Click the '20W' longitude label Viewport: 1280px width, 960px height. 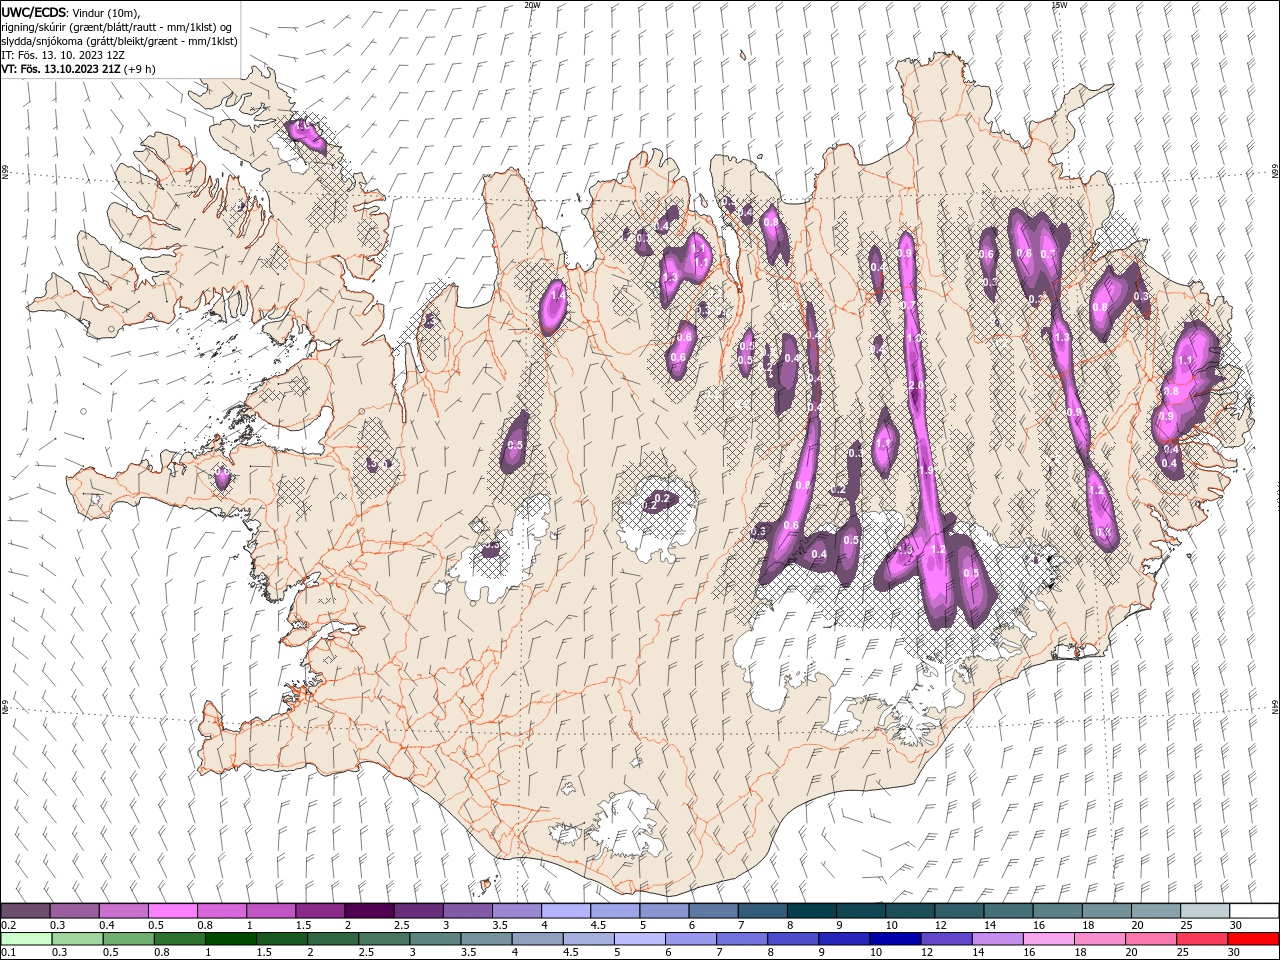coord(532,5)
